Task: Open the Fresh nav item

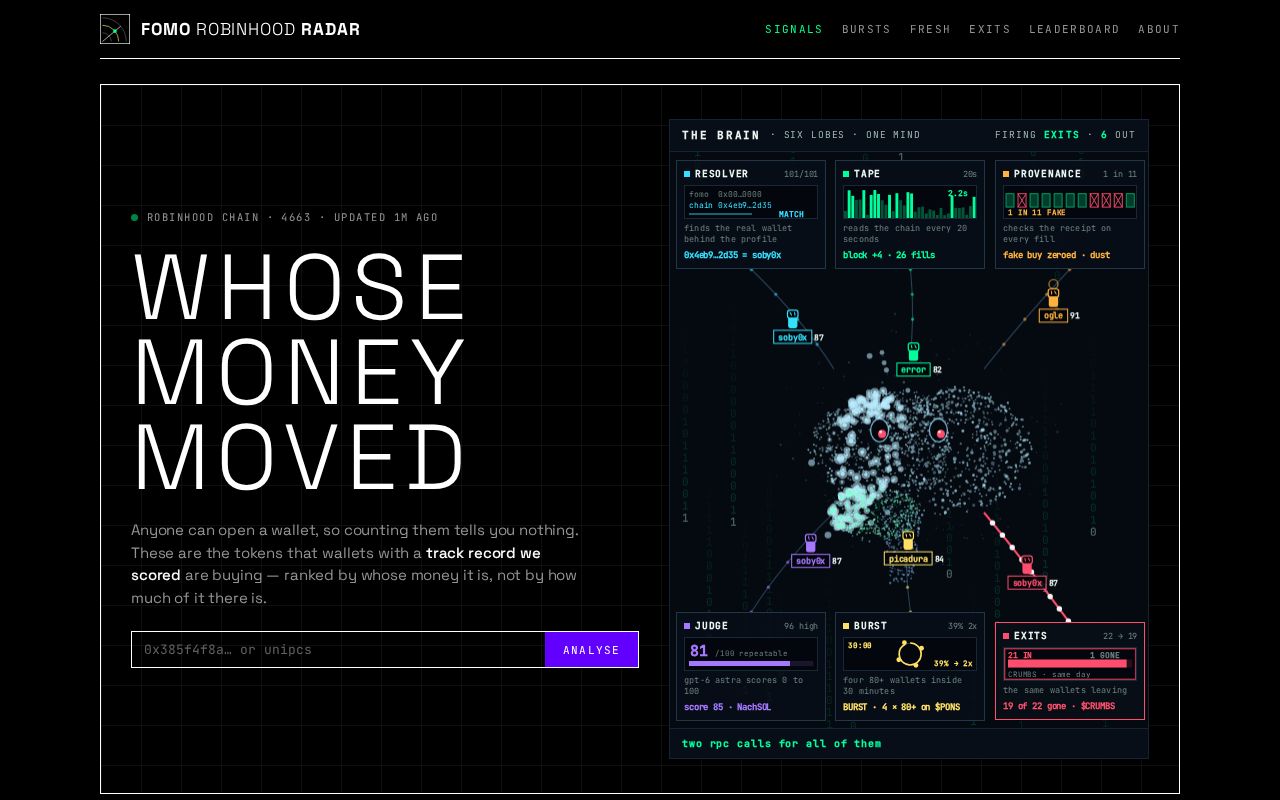Action: pyautogui.click(x=930, y=29)
